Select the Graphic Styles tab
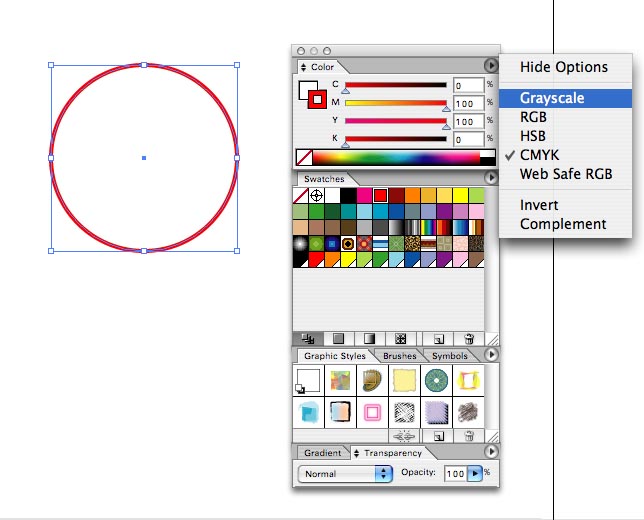Screen dimensions: 644x520 pos(335,356)
